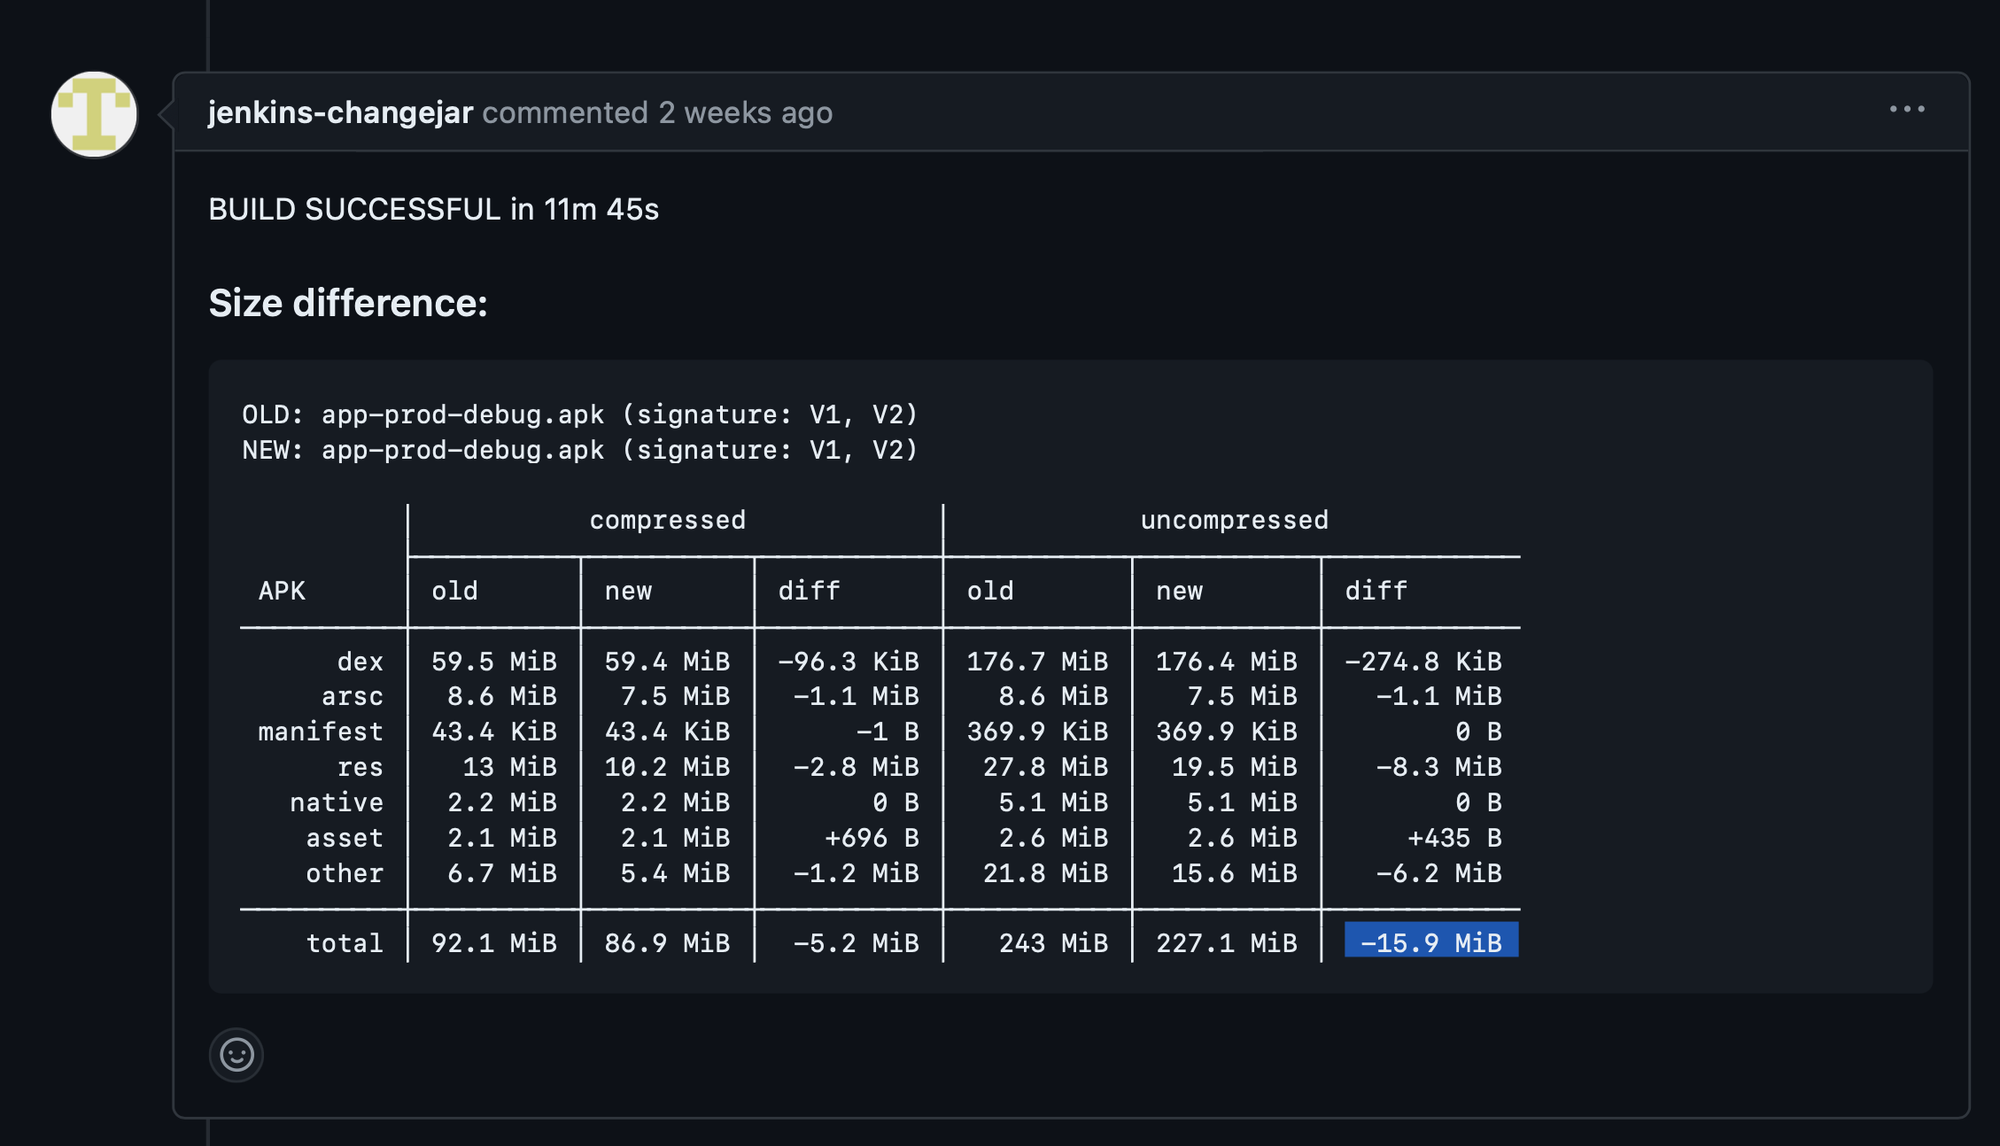Add an emoji reaction with the smiley button
The height and width of the screenshot is (1146, 2000).
pyautogui.click(x=236, y=1054)
